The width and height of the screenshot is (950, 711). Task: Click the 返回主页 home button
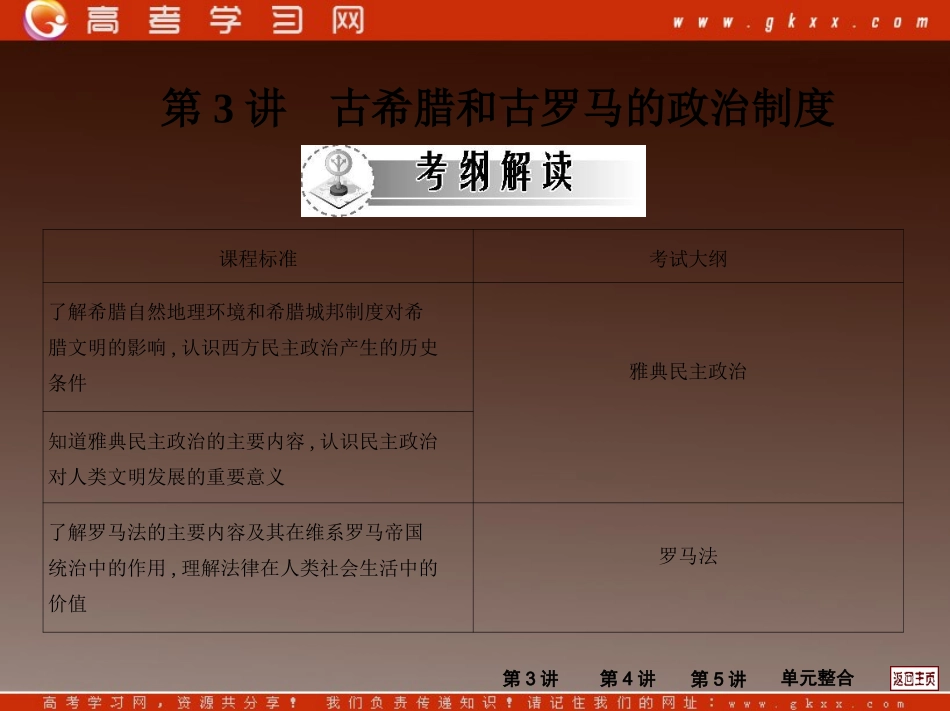pos(914,678)
